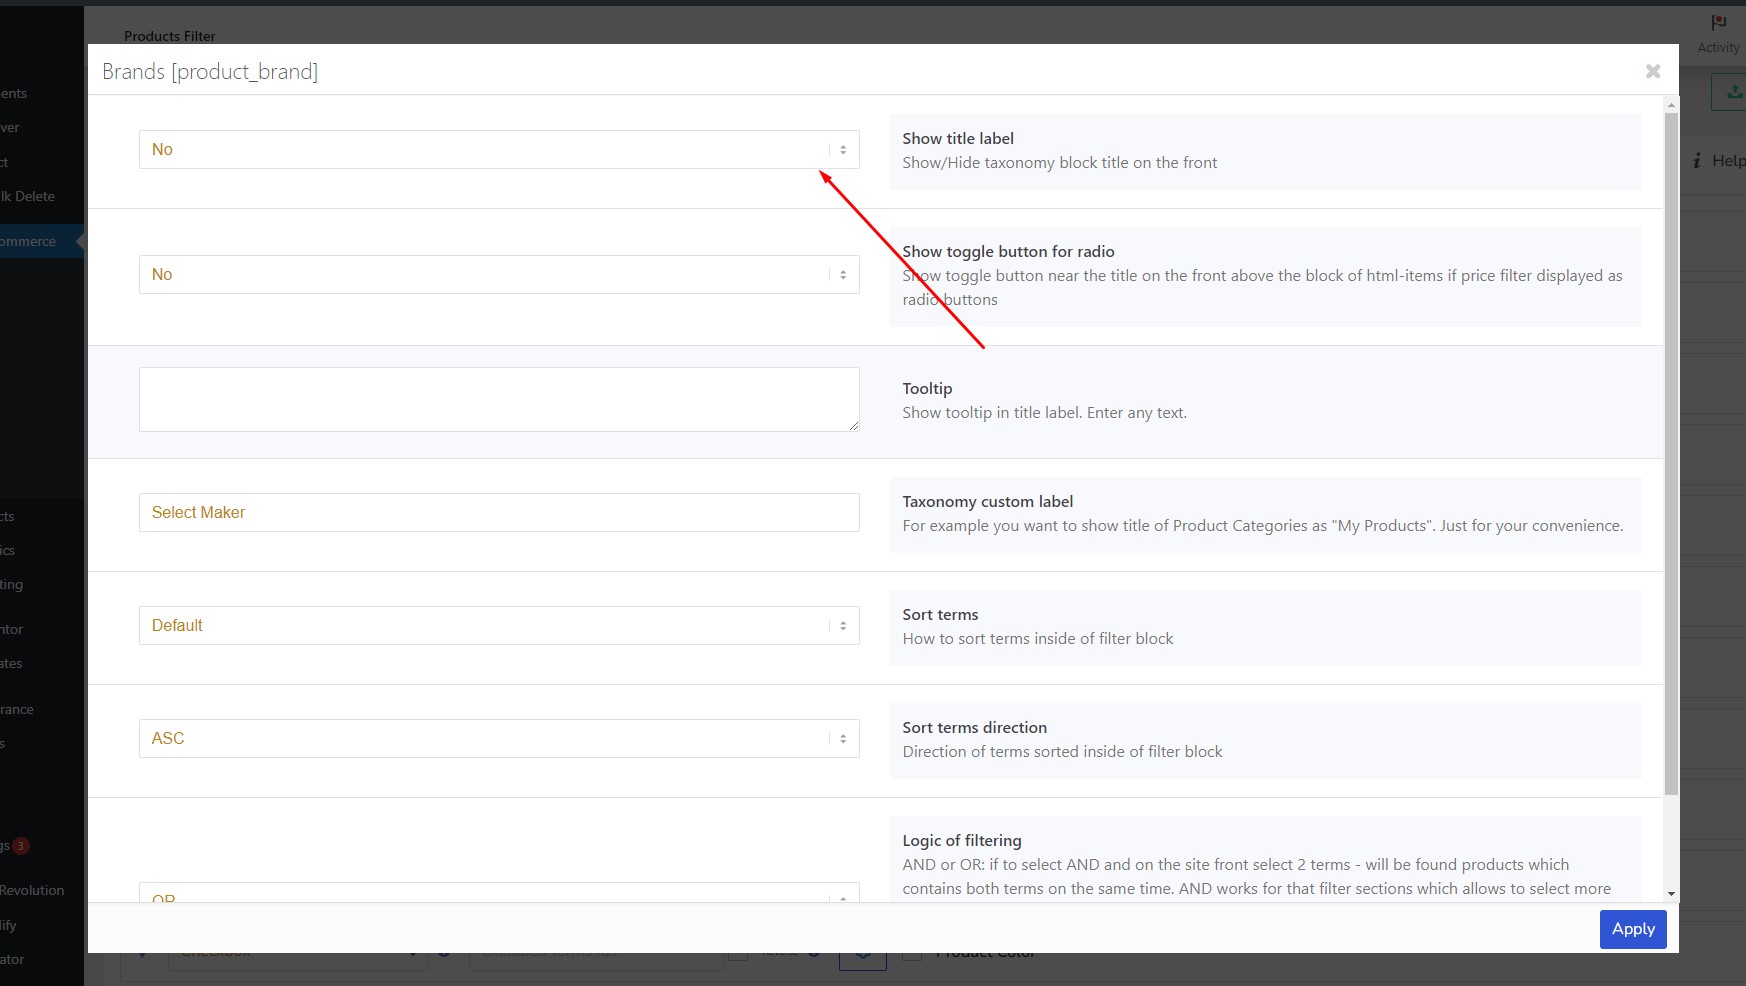
Task: Click the 'Logic of filtering' heading text
Action: [x=962, y=840]
